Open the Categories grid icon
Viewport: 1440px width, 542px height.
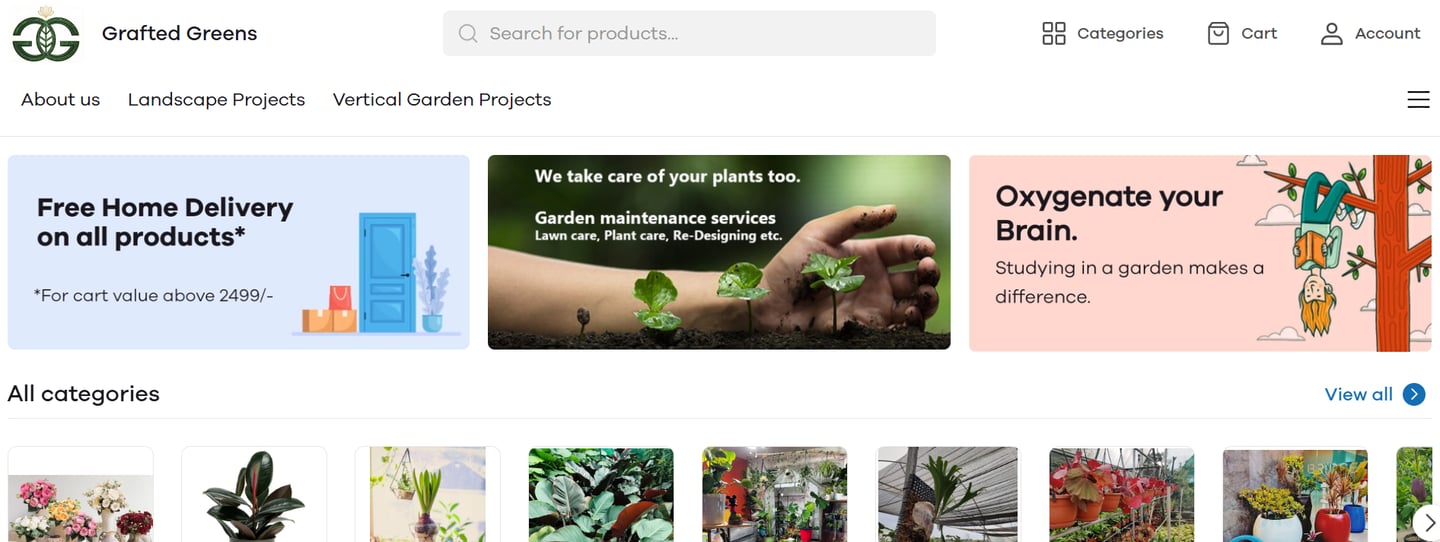coord(1053,34)
